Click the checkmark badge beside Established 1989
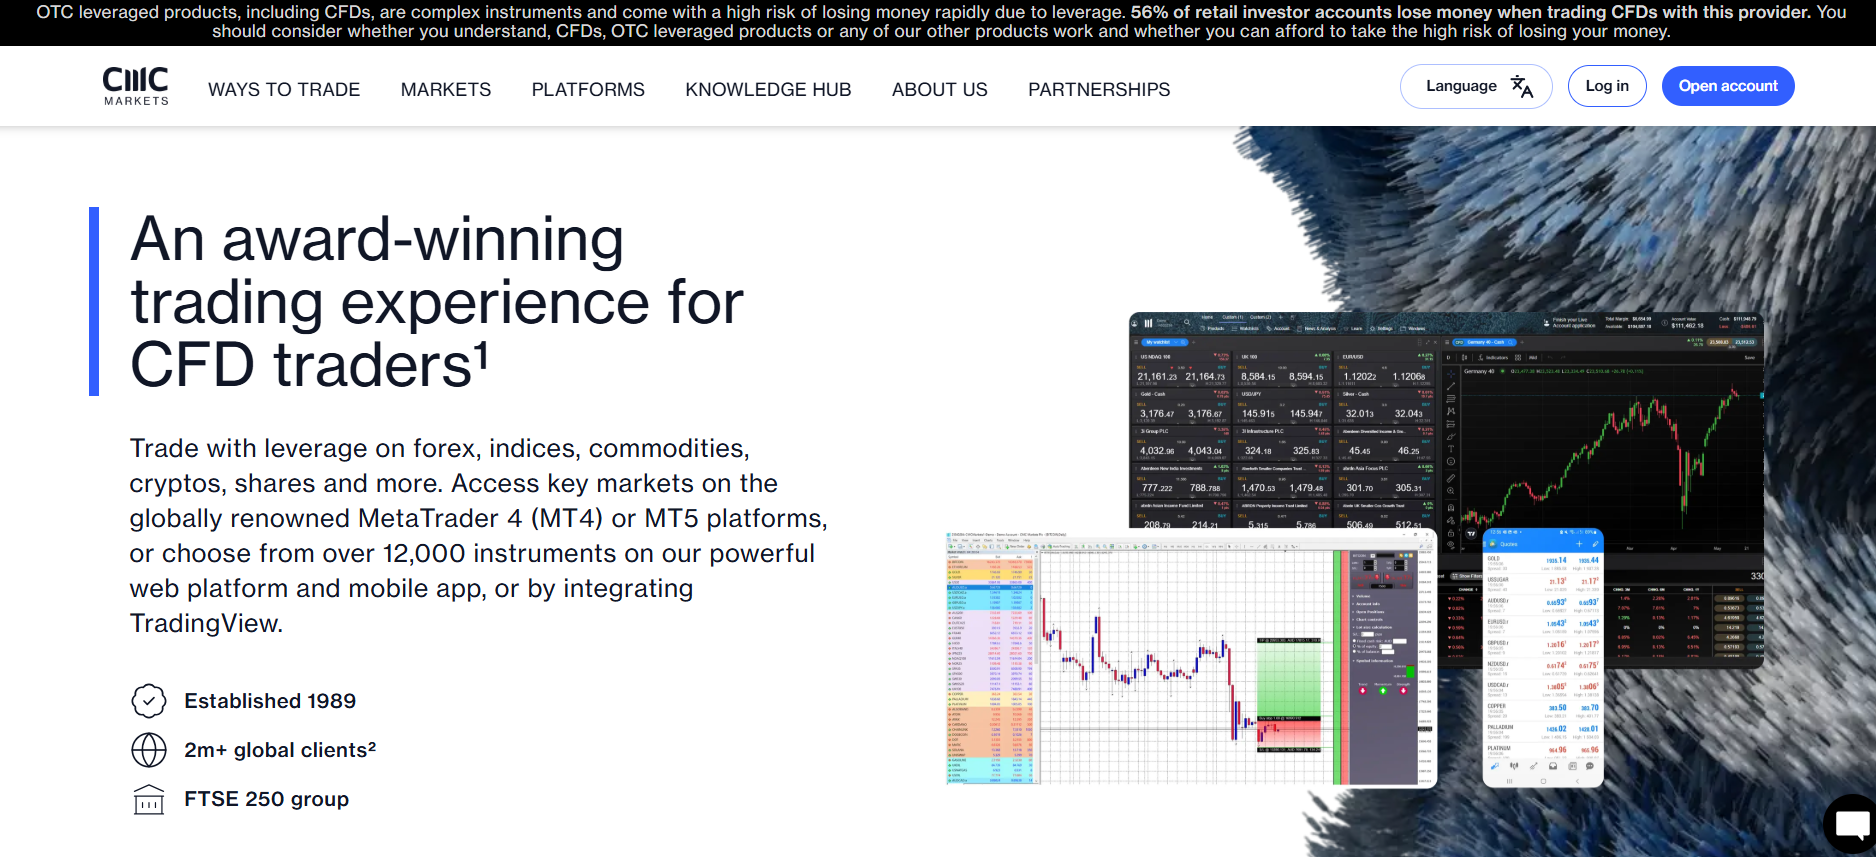The height and width of the screenshot is (857, 1876). (149, 701)
